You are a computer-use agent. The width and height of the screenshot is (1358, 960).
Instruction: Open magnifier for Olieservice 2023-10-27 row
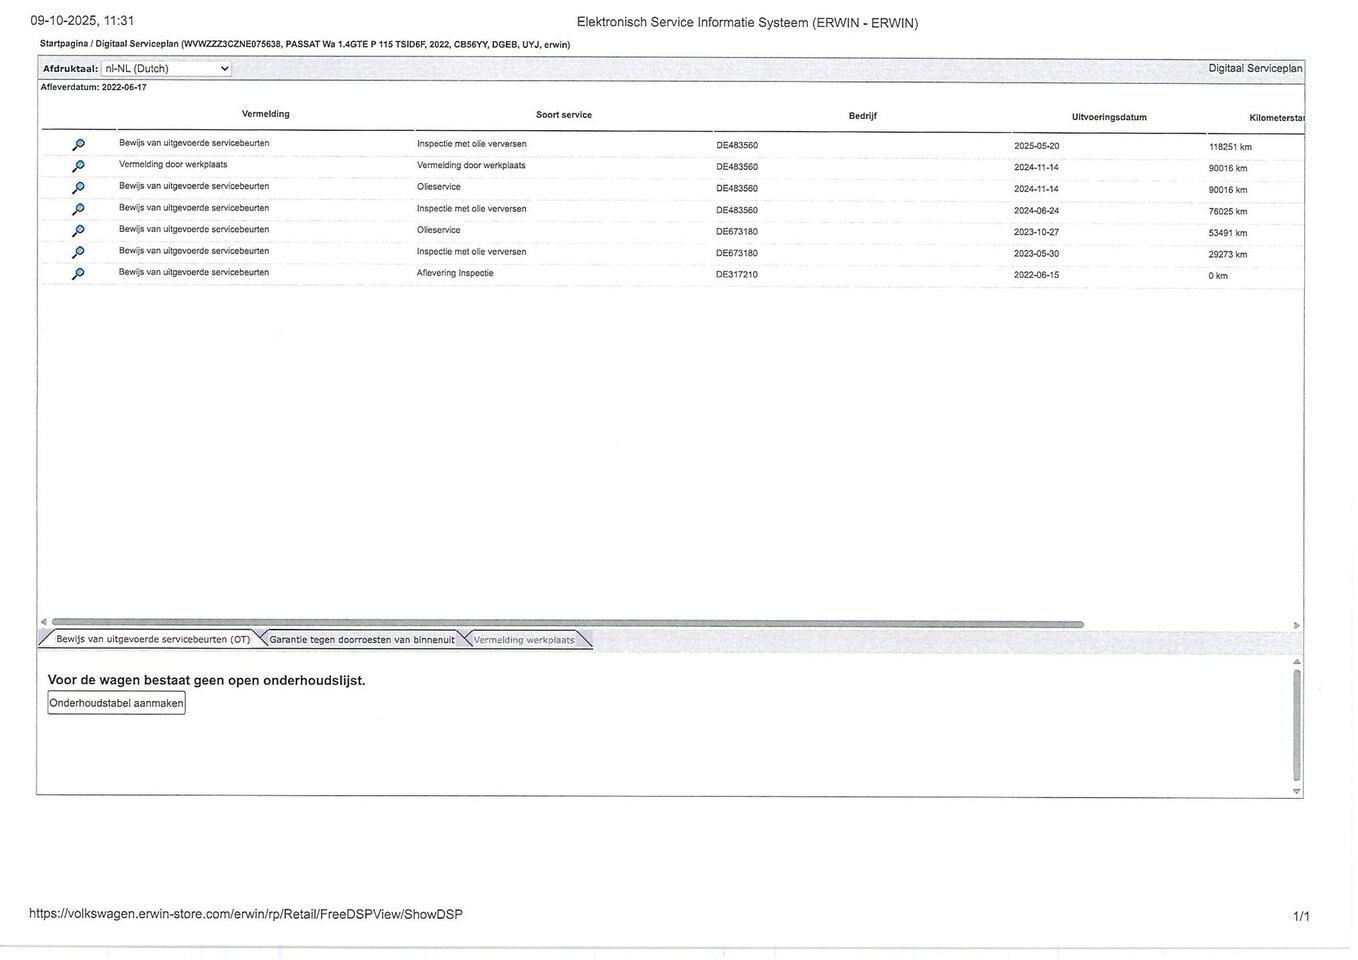click(78, 231)
